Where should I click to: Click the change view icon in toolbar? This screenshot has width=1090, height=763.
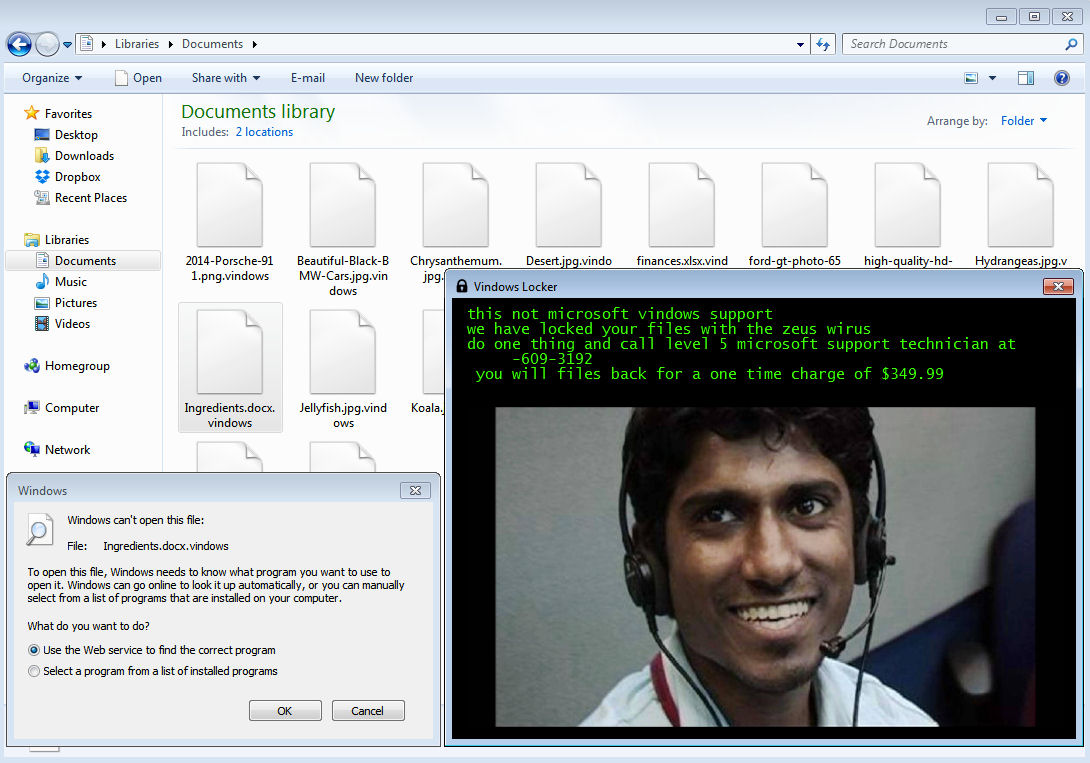pos(971,78)
